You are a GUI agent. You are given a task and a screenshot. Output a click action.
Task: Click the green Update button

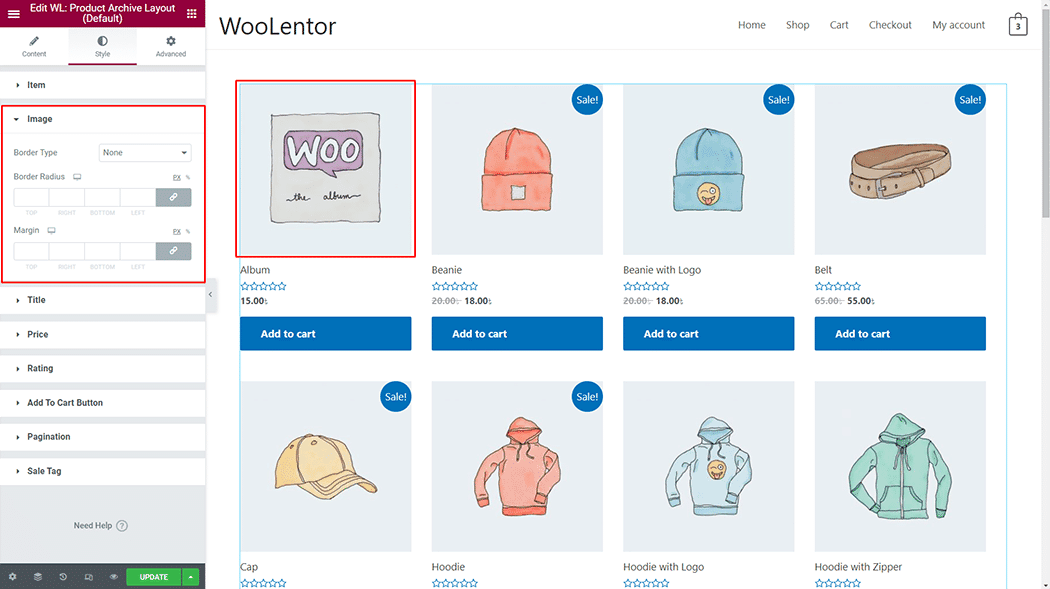click(153, 577)
